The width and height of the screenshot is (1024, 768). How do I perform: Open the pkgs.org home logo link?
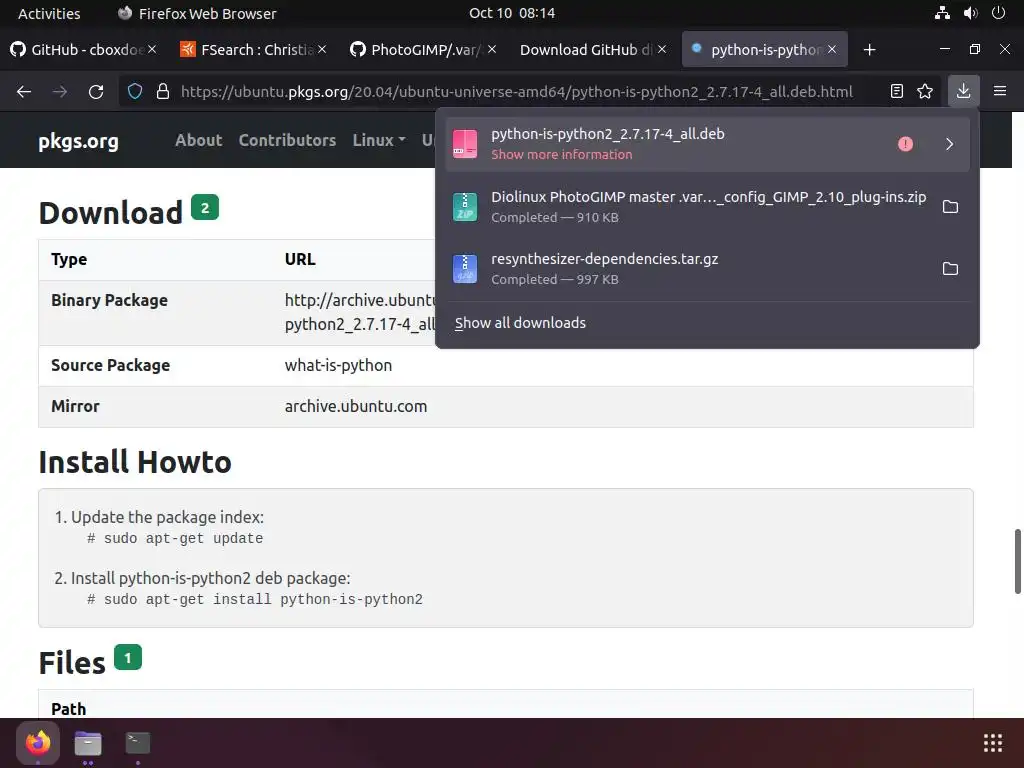tap(78, 140)
